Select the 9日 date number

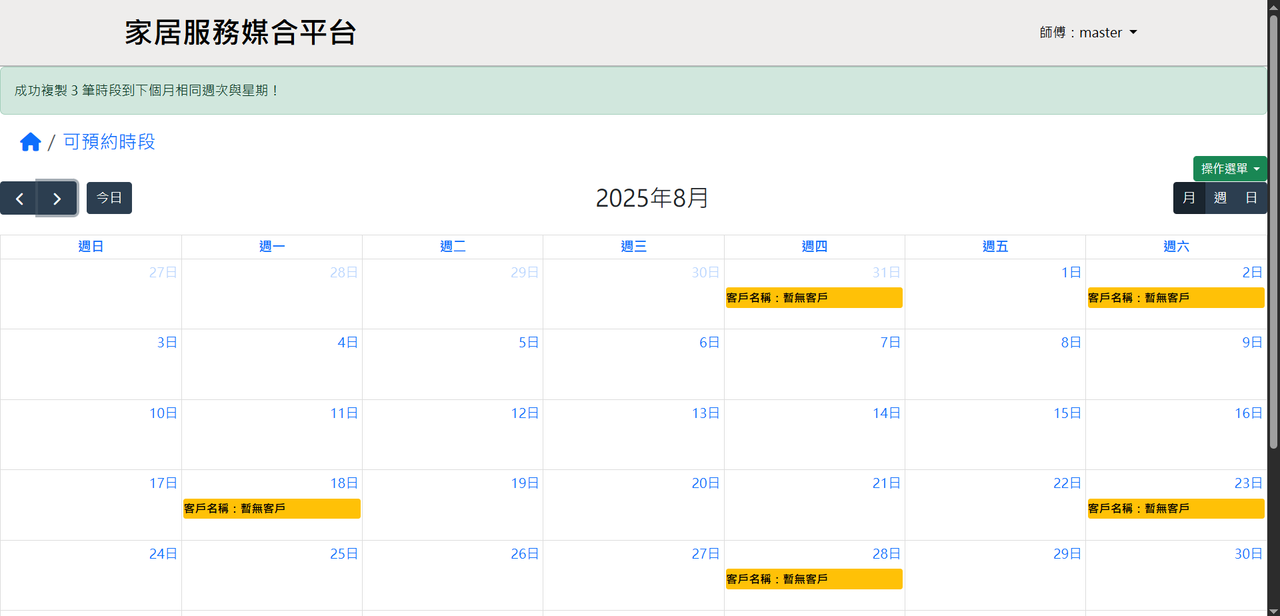pos(1252,342)
